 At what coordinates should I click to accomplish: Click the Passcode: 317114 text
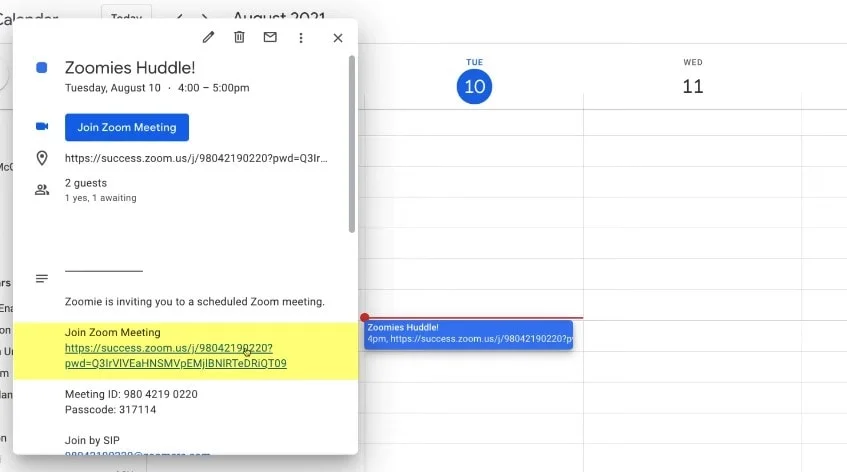[111, 410]
